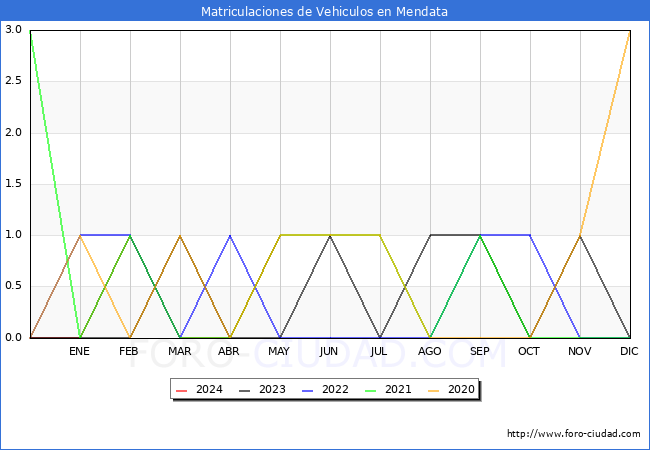650x450 pixels.
Task: Click the 2024 legend entry
Action: [199, 390]
